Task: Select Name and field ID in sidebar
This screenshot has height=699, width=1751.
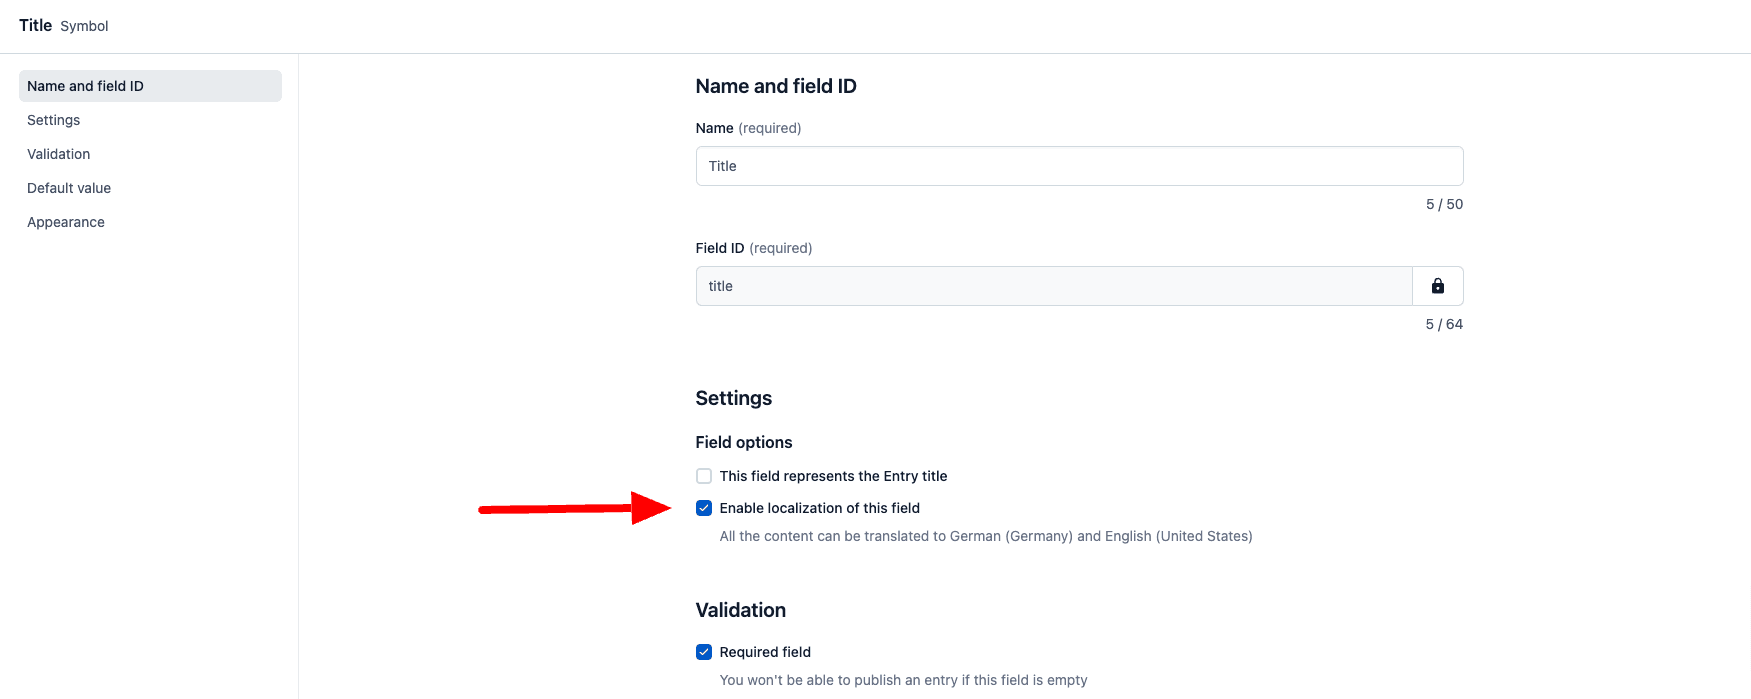Action: 150,86
